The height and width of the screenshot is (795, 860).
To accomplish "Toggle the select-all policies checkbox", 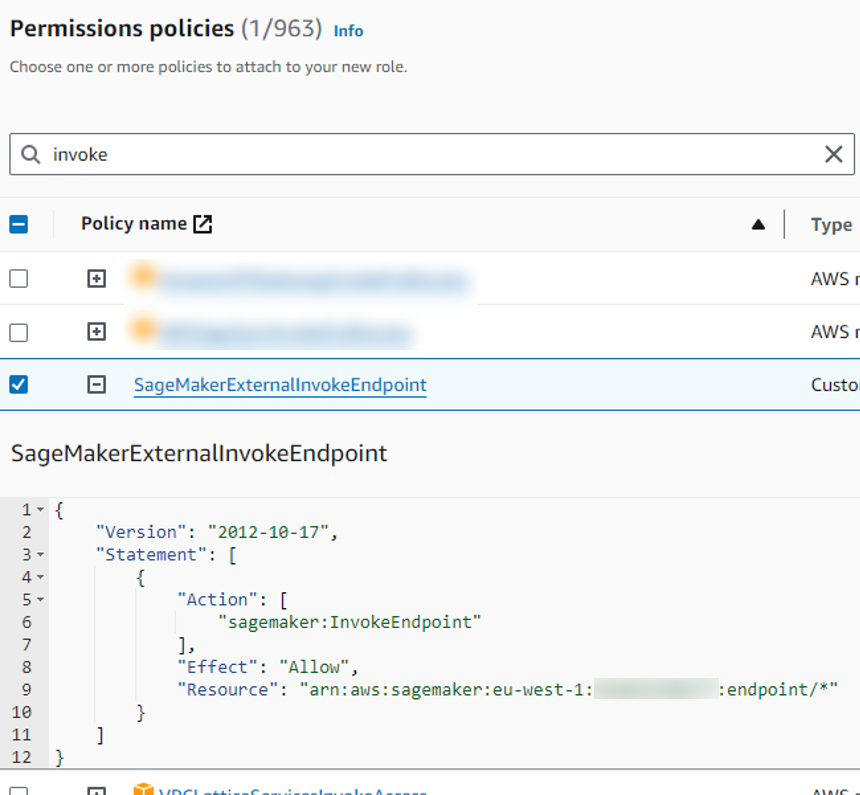I will coord(19,224).
